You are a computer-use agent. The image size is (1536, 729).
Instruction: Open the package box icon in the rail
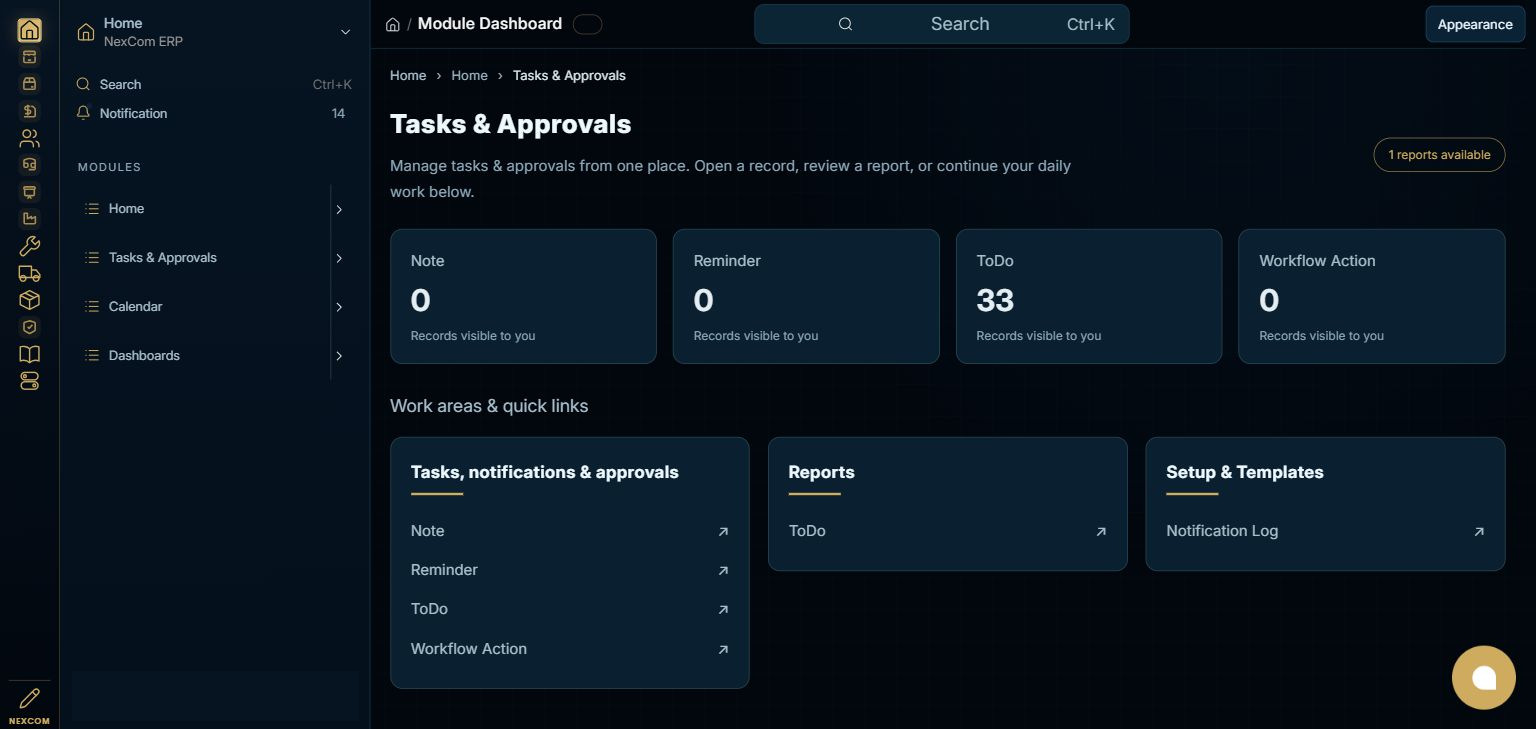point(30,300)
